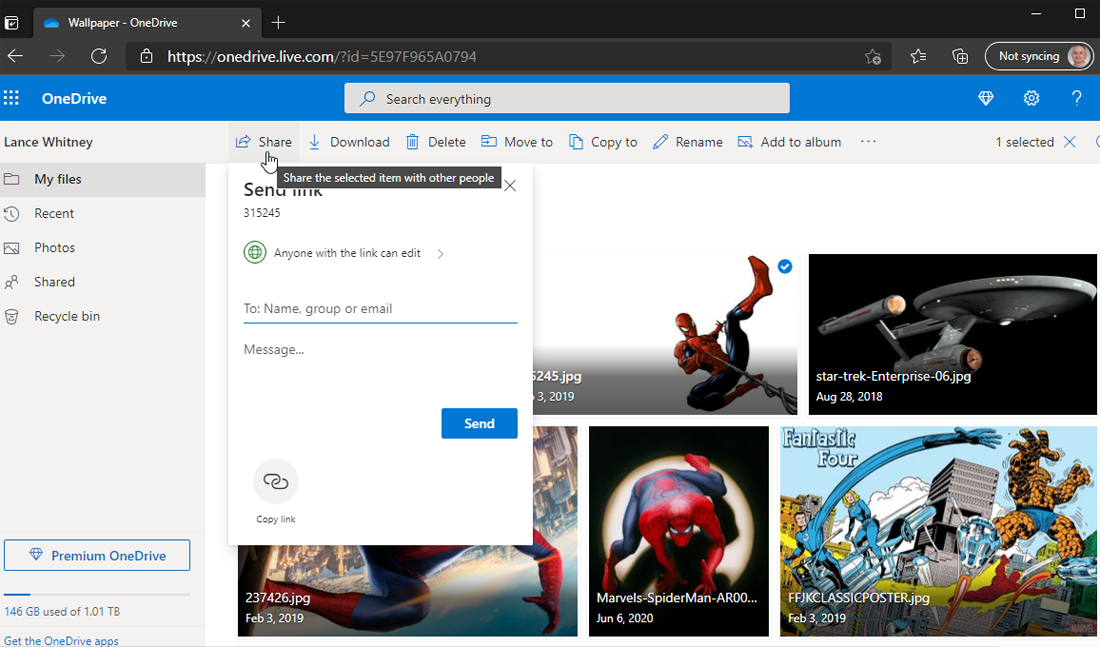Open the Settings gear in OneDrive header

(1031, 98)
